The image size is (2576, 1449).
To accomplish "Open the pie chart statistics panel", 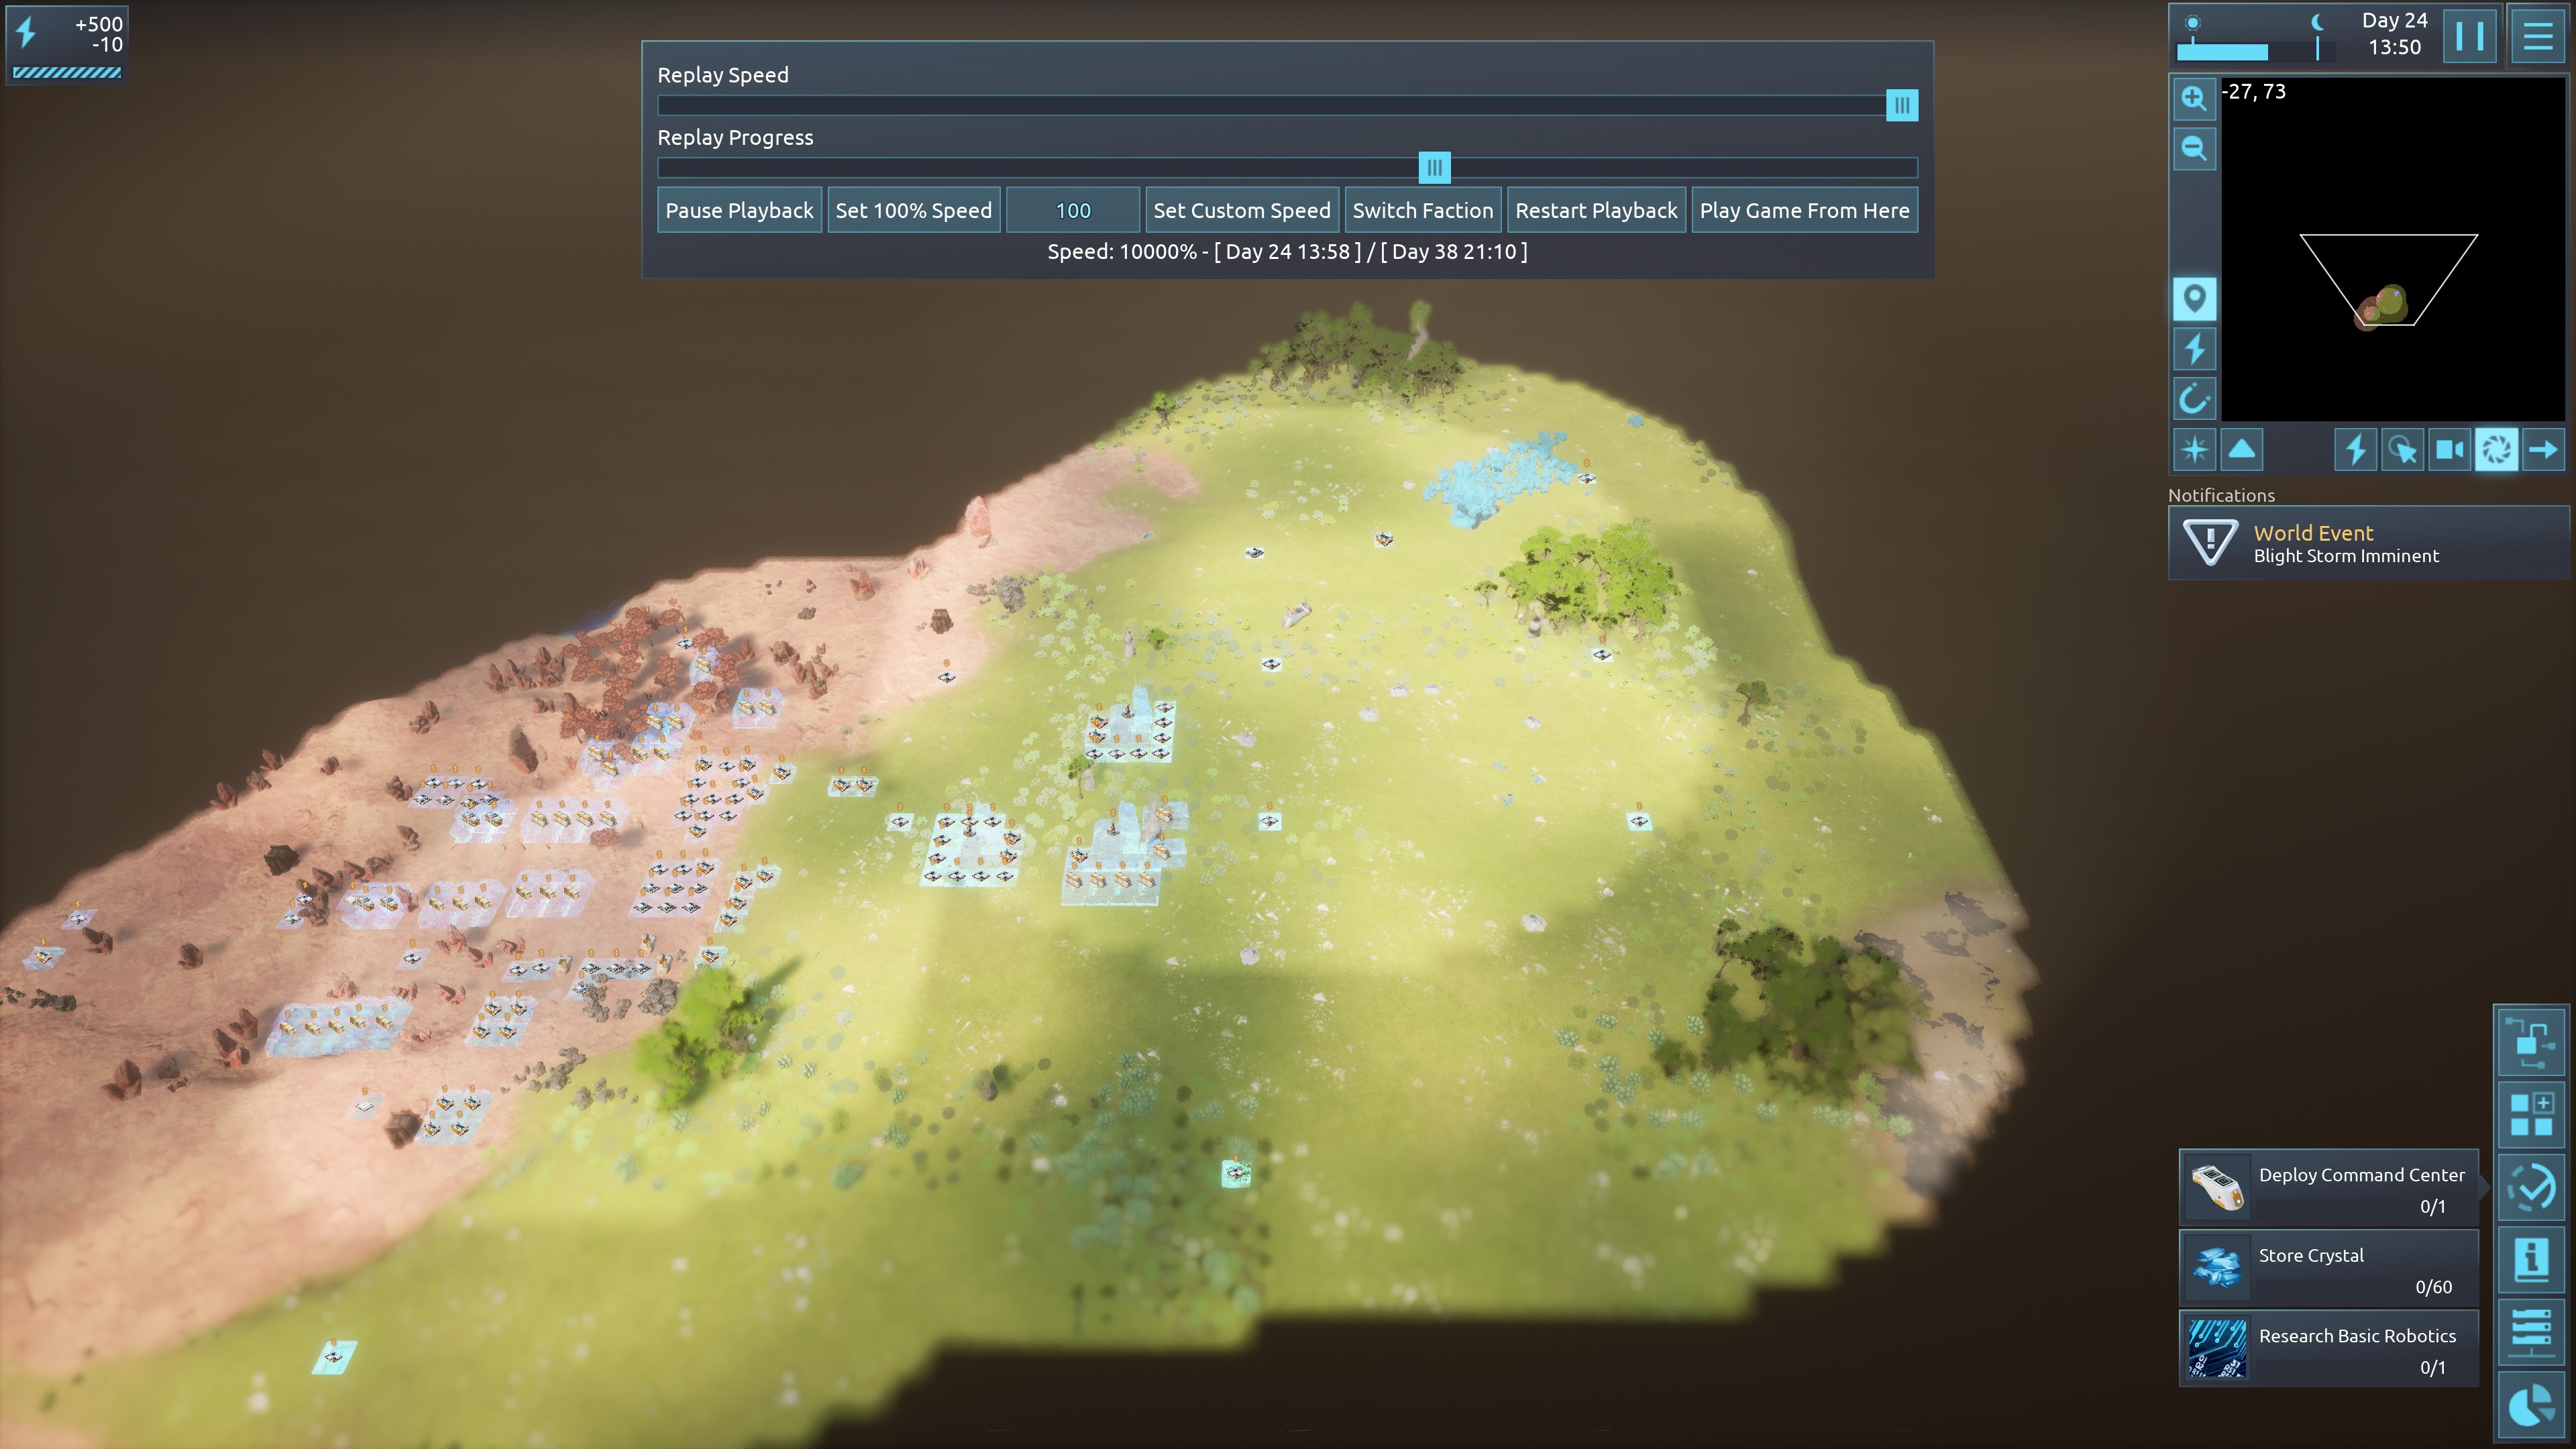I will [2531, 1406].
